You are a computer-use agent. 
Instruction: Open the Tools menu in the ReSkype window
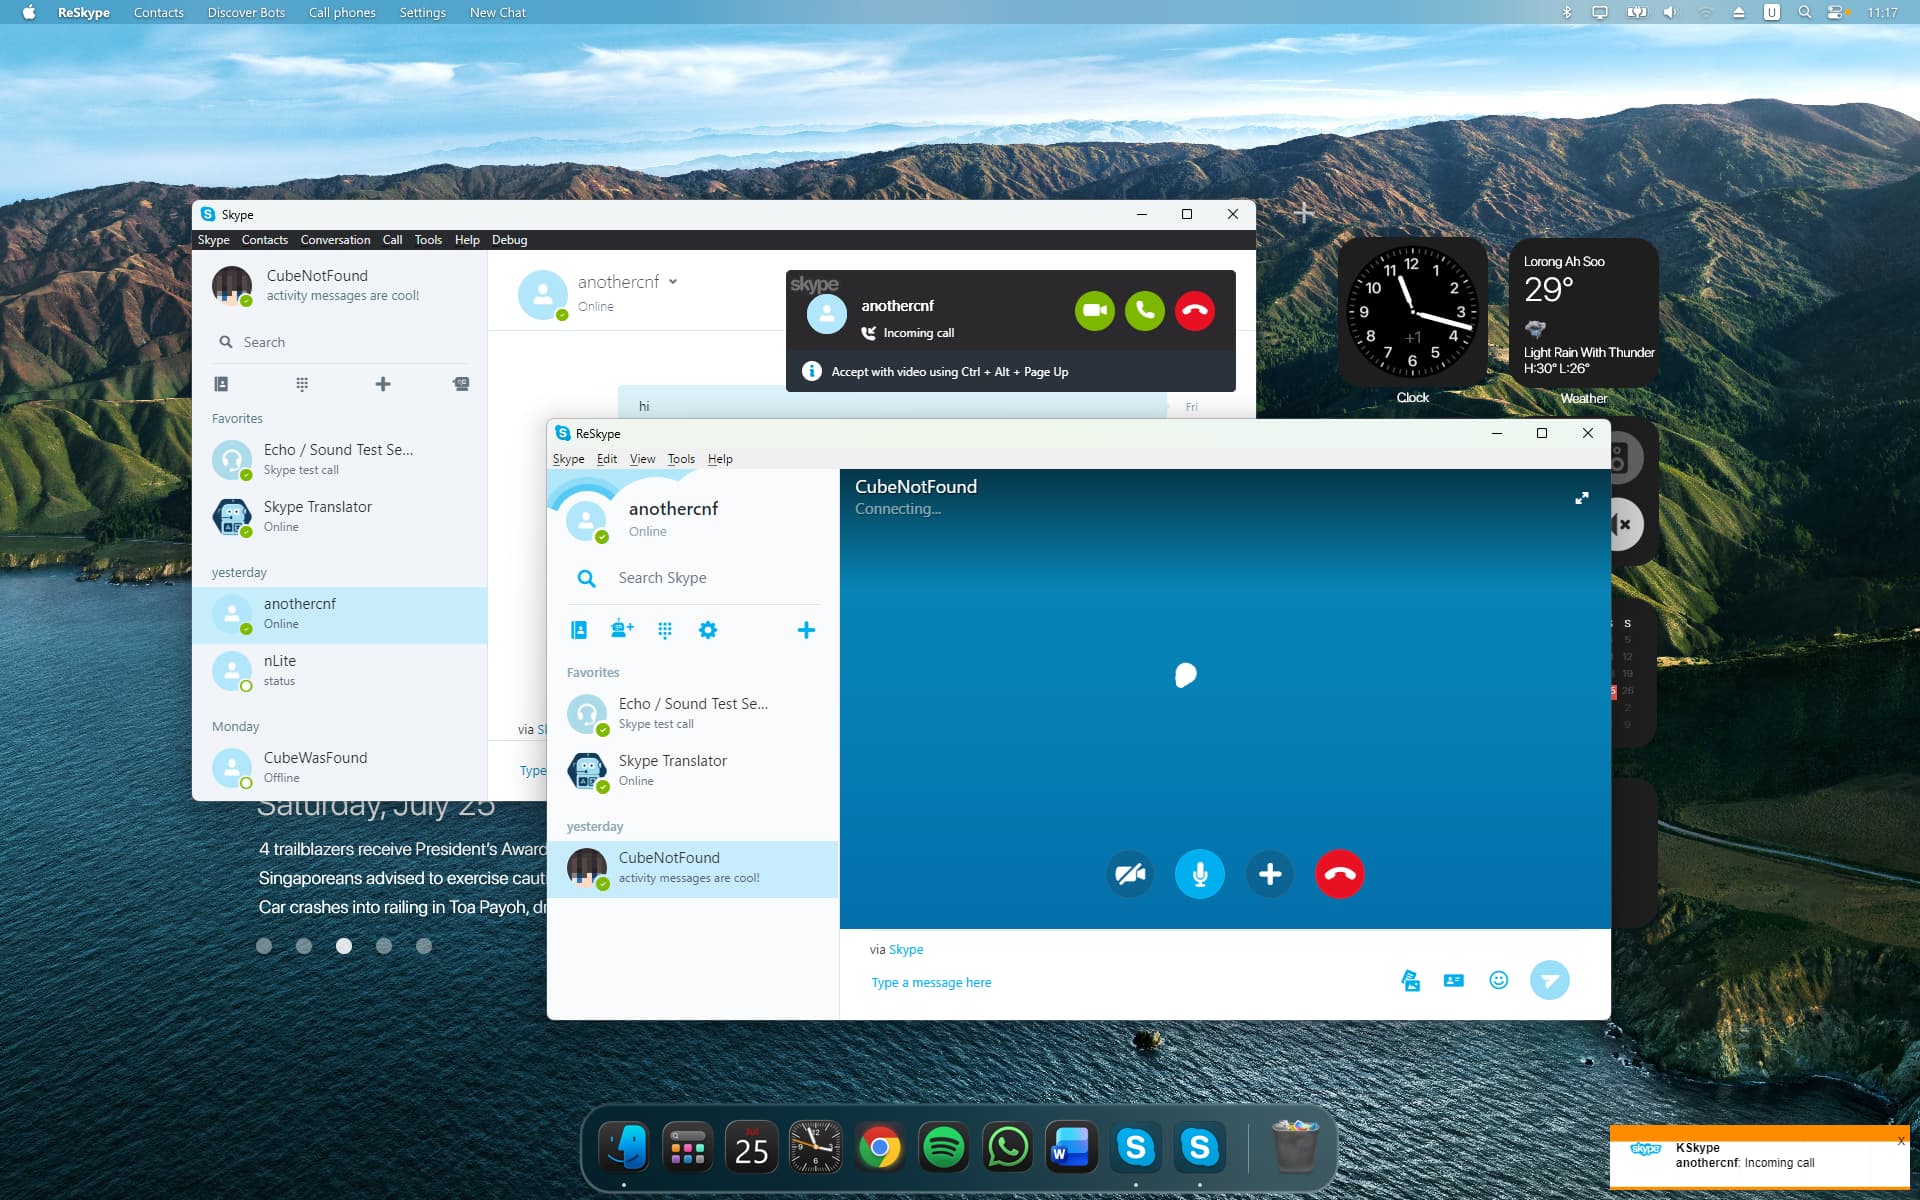tap(681, 459)
